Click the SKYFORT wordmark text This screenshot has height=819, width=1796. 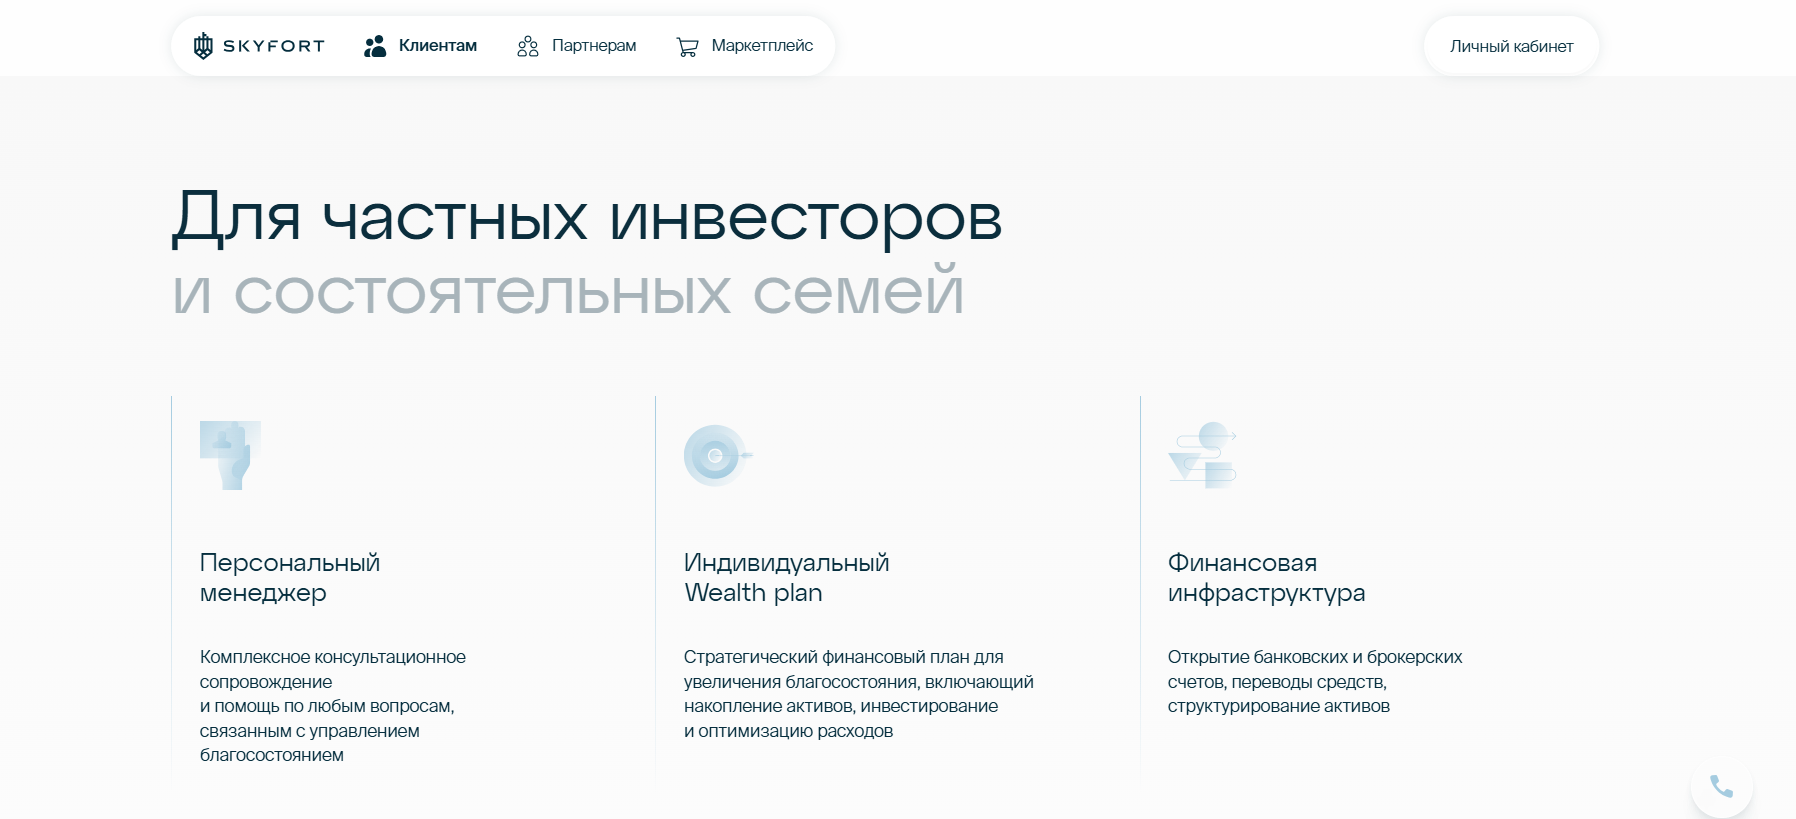pyautogui.click(x=274, y=46)
